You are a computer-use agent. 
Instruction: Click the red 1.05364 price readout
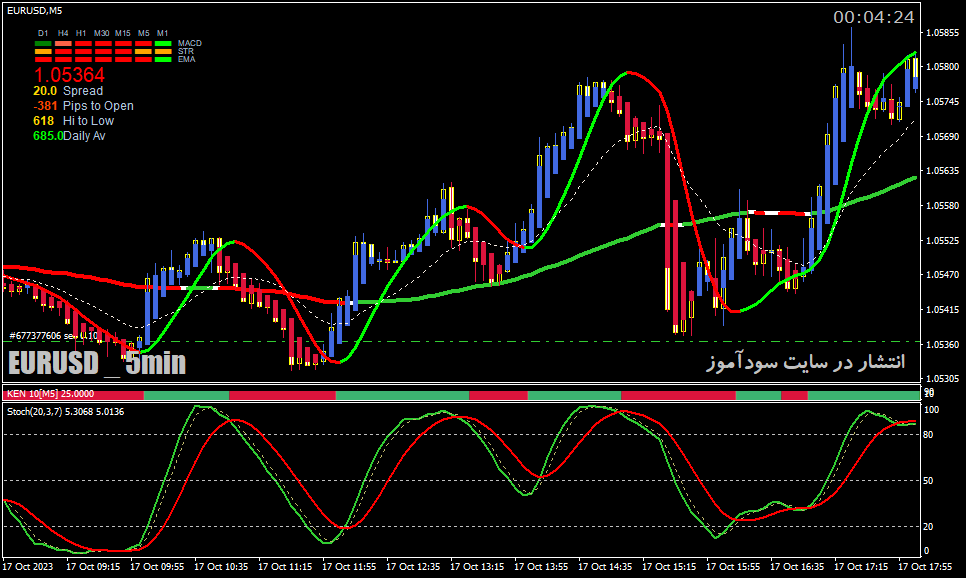[x=69, y=75]
